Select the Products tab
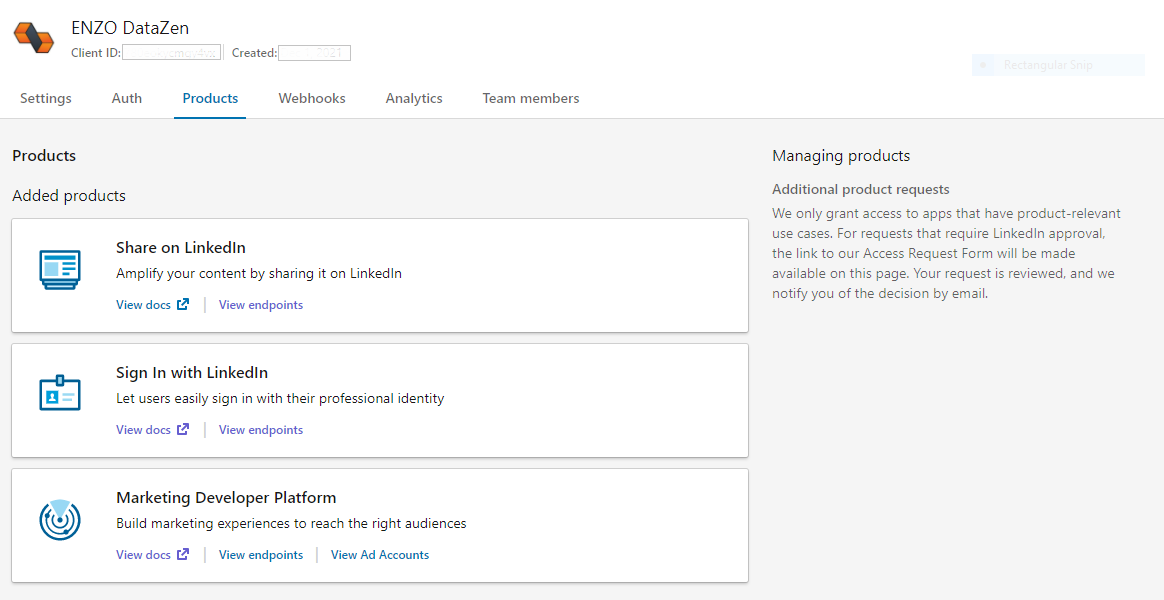The height and width of the screenshot is (600, 1164). pos(210,98)
